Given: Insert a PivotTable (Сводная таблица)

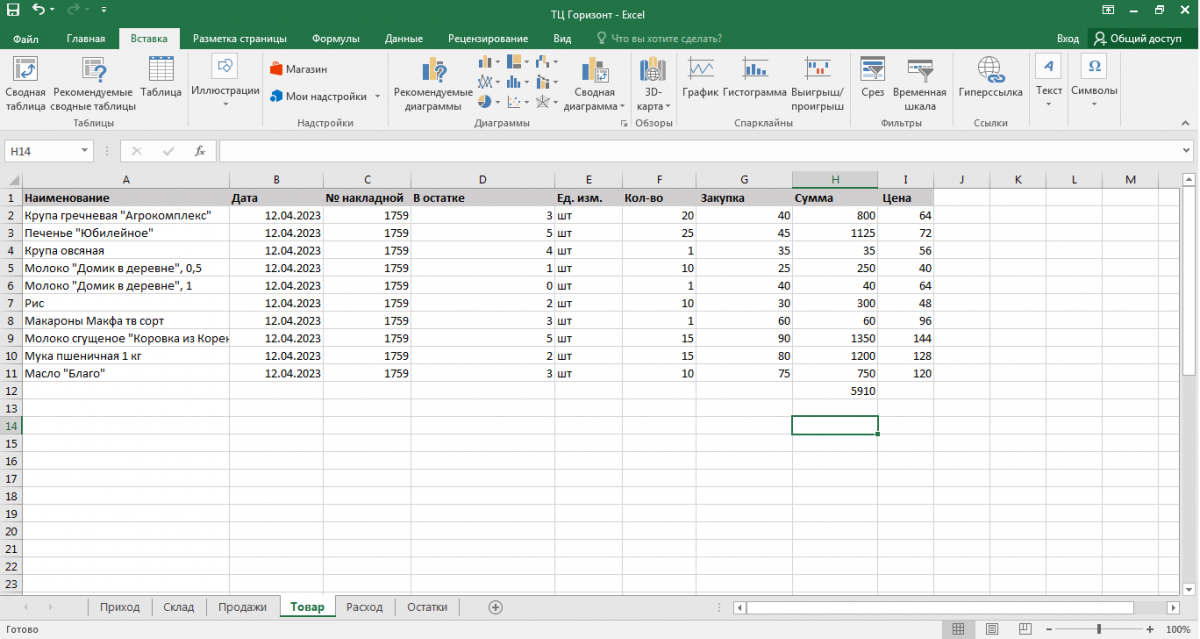Looking at the screenshot, I should pos(25,83).
